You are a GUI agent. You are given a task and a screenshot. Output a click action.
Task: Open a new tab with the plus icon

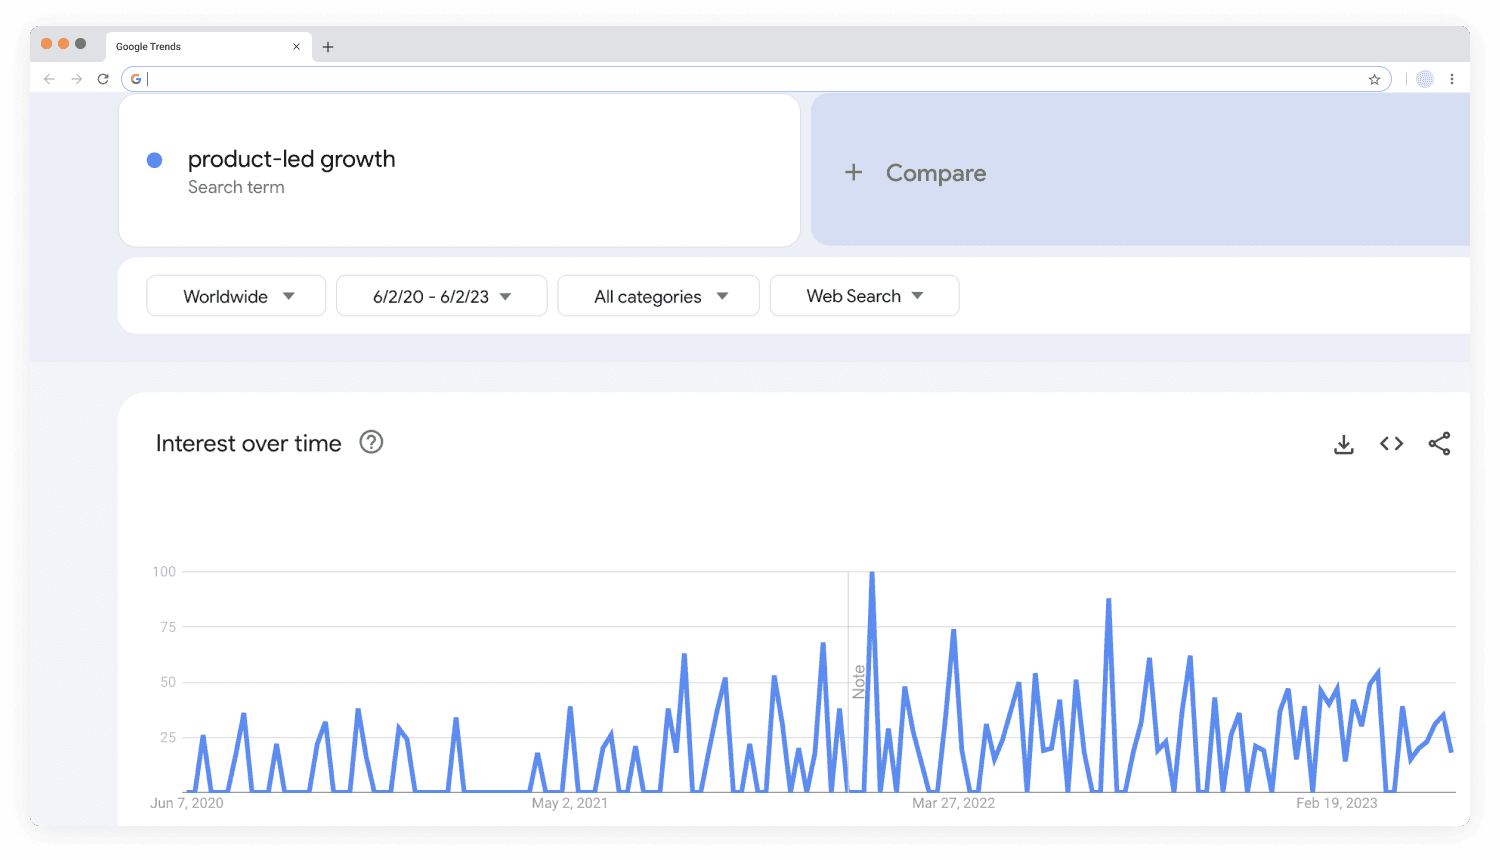click(x=328, y=47)
